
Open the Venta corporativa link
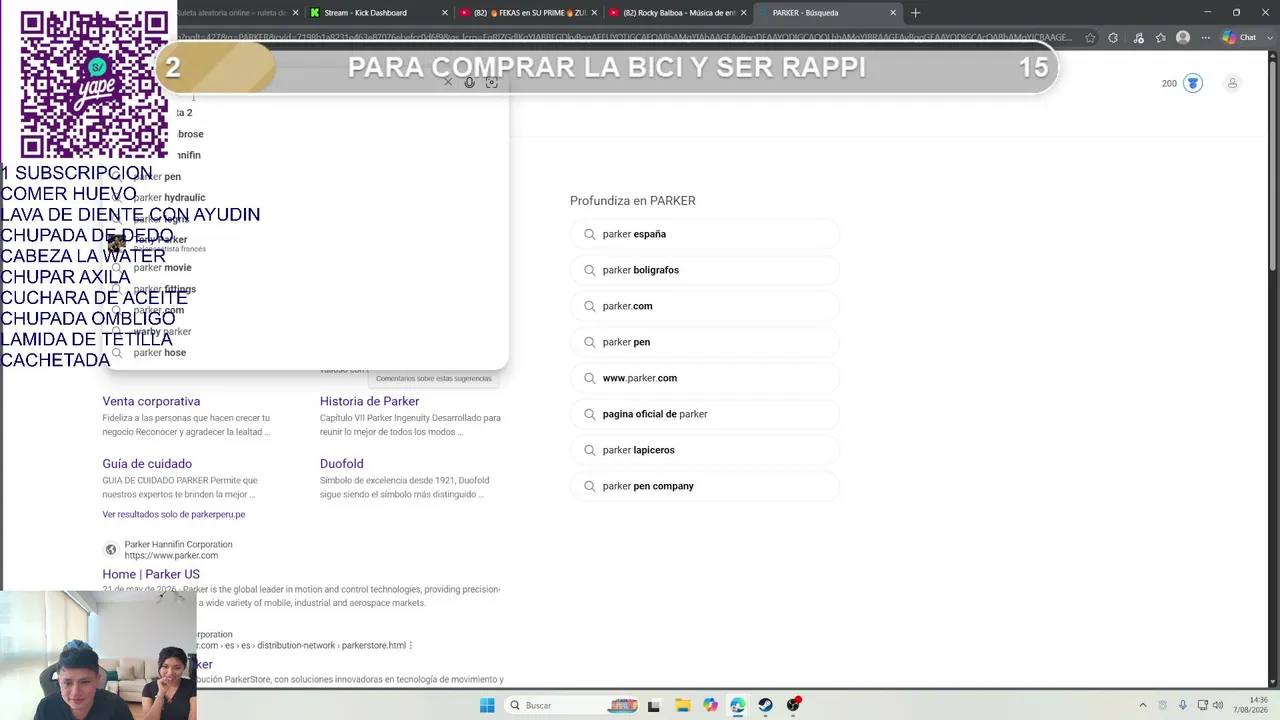(151, 401)
